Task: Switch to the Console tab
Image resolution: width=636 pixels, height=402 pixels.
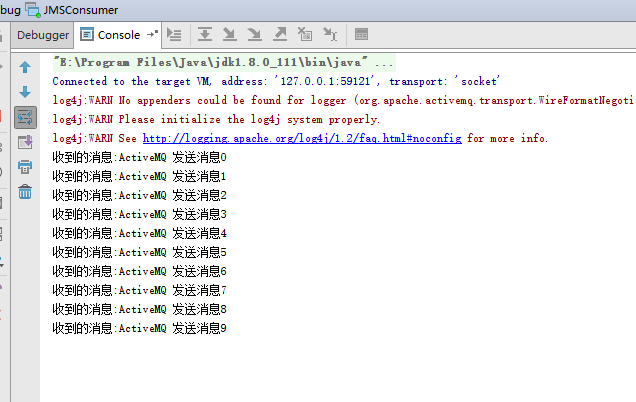Action: pyautogui.click(x=118, y=35)
